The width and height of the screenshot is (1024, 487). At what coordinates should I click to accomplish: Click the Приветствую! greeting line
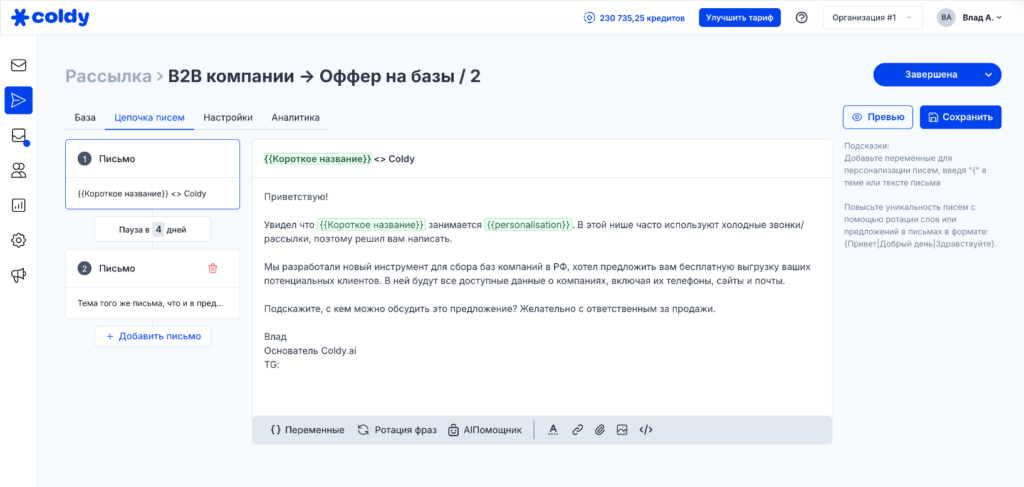[296, 195]
